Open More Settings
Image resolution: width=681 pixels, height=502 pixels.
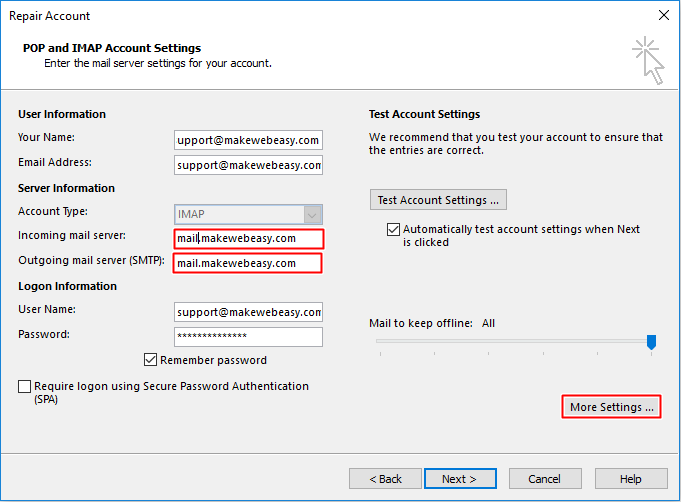pos(611,407)
